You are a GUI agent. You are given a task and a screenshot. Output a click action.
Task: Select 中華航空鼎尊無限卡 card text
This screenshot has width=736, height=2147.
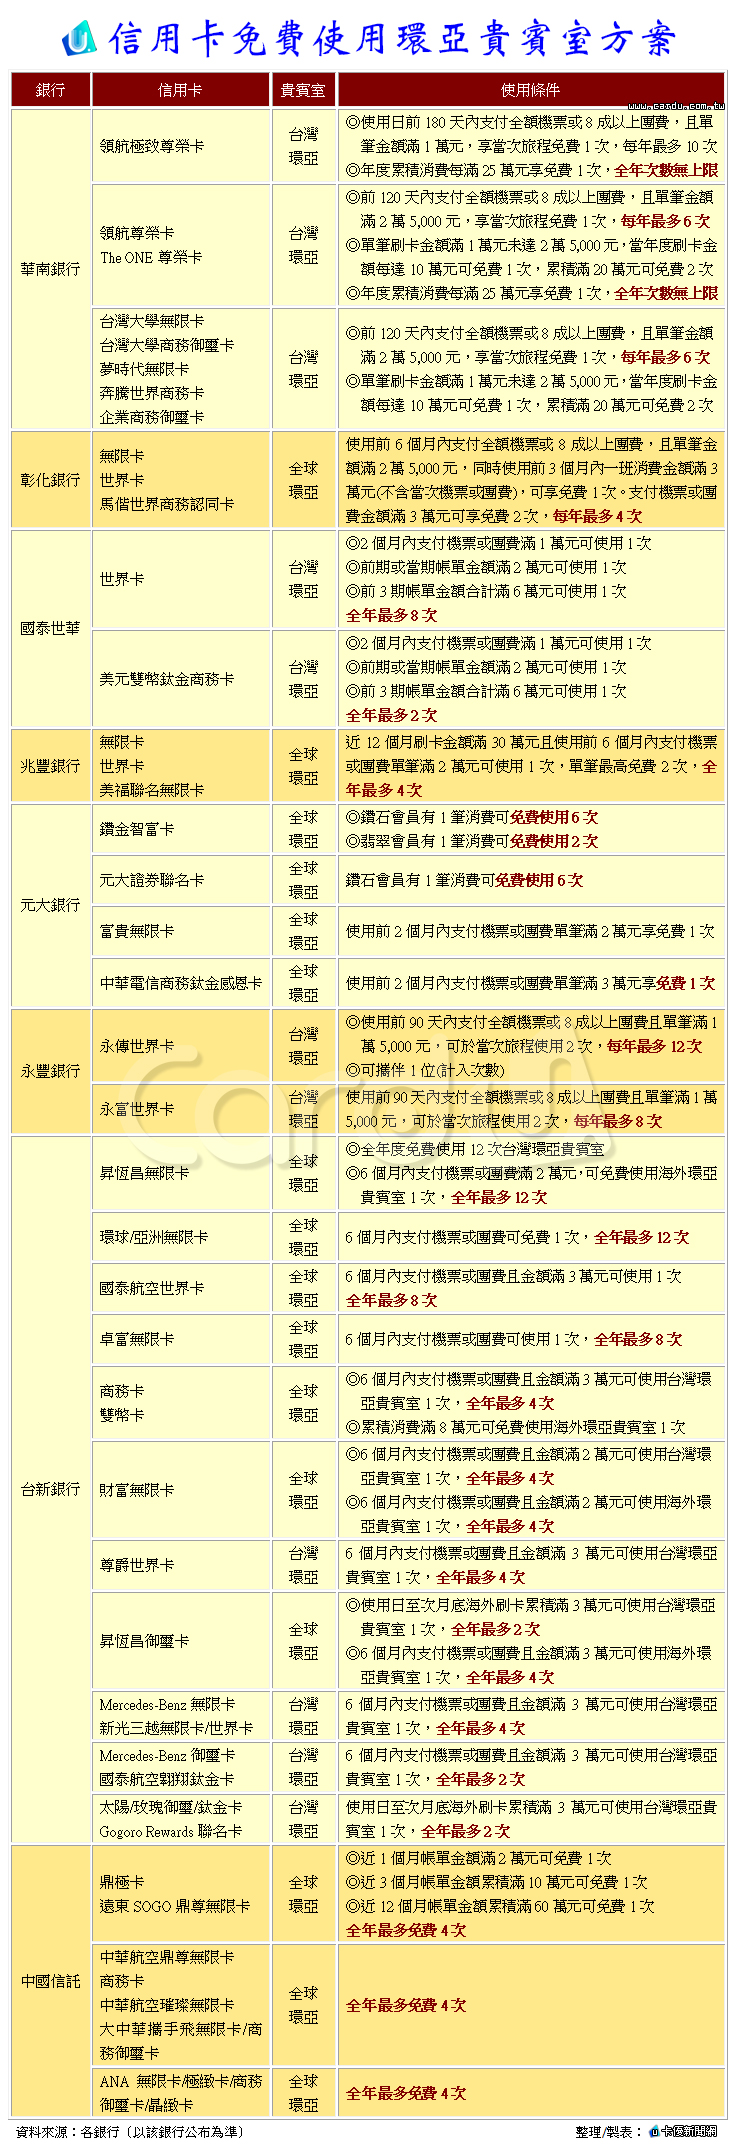pos(166,1957)
